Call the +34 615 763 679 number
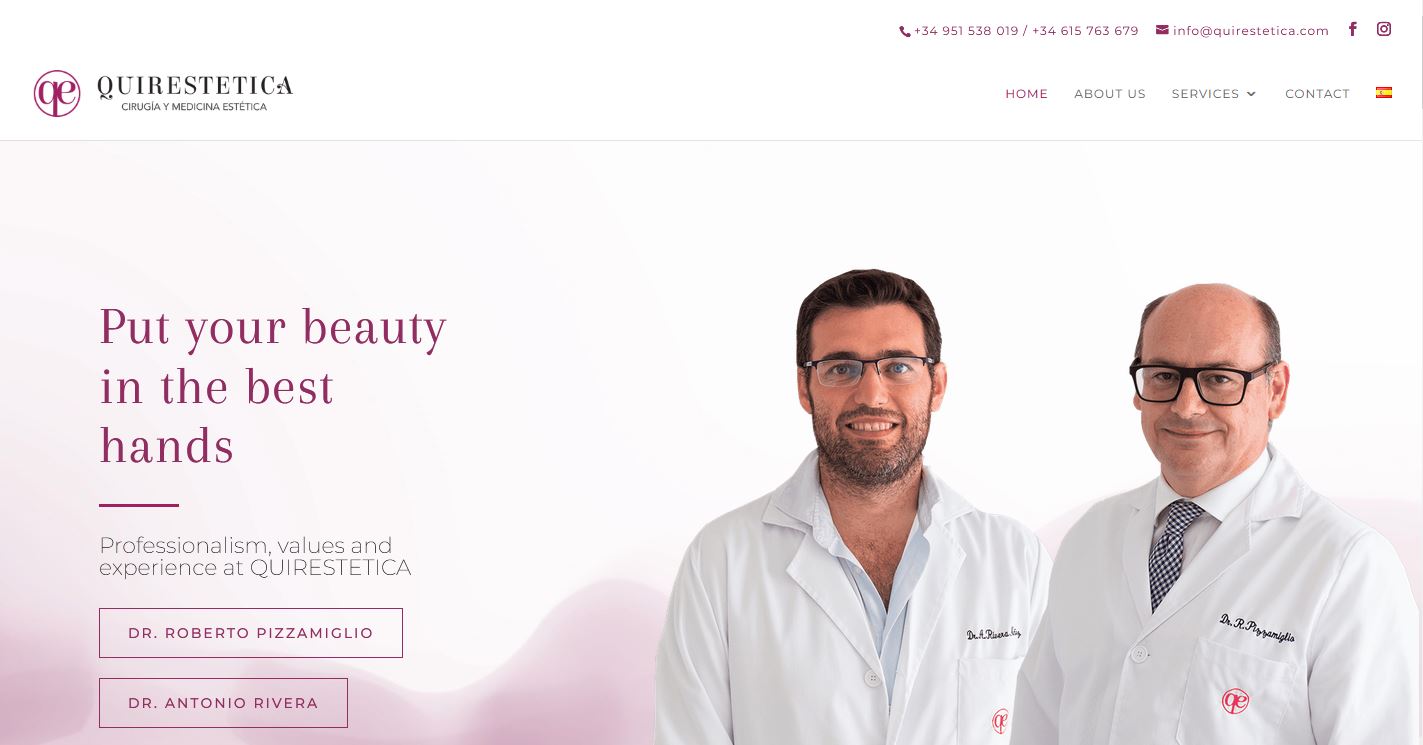Image resolution: width=1423 pixels, height=745 pixels. [x=1085, y=31]
